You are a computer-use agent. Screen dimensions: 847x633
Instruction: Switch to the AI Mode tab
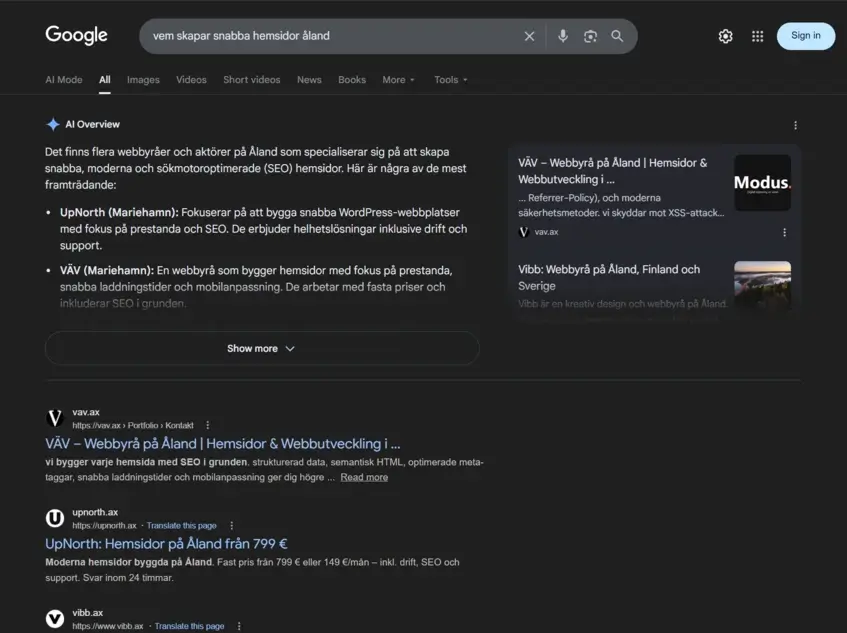[64, 80]
